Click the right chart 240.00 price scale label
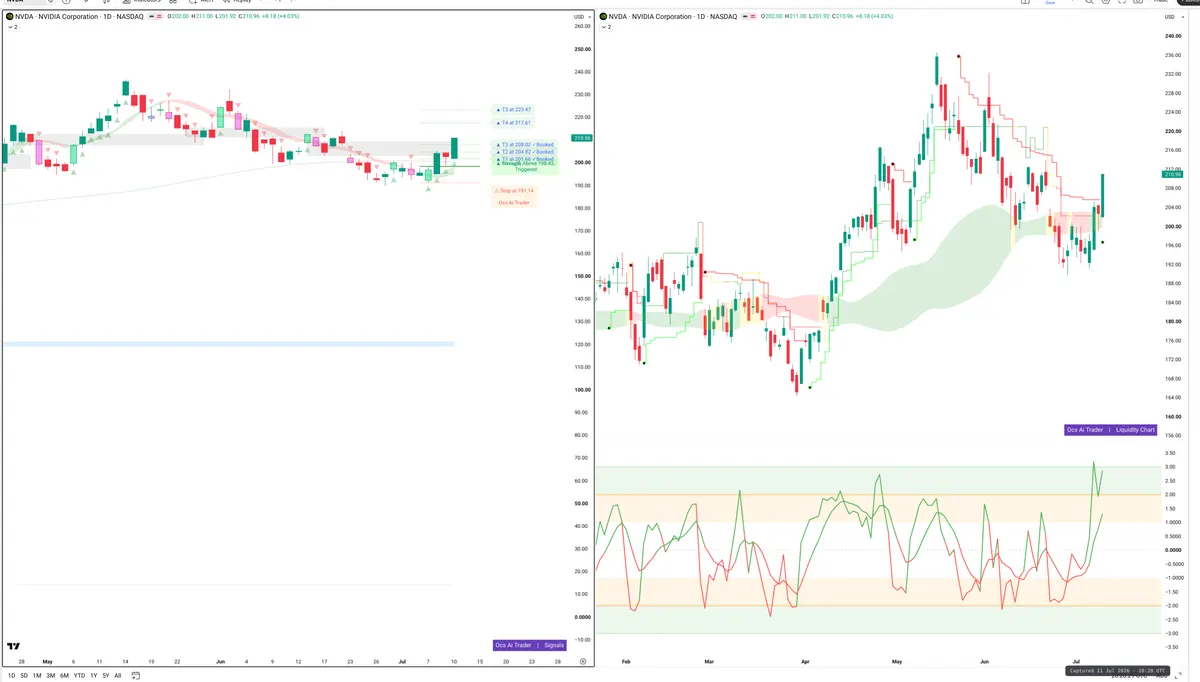1200x682 pixels. point(1172,37)
